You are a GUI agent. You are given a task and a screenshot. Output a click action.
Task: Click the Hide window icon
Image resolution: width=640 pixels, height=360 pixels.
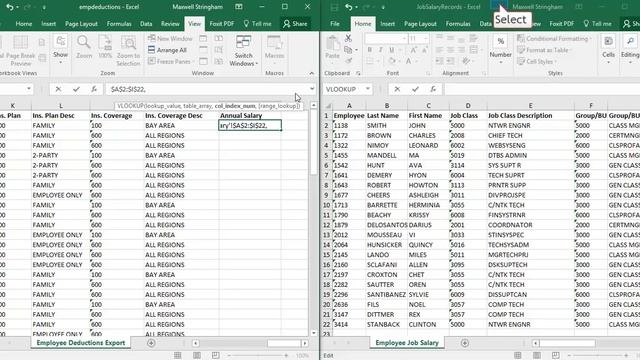(x=203, y=50)
